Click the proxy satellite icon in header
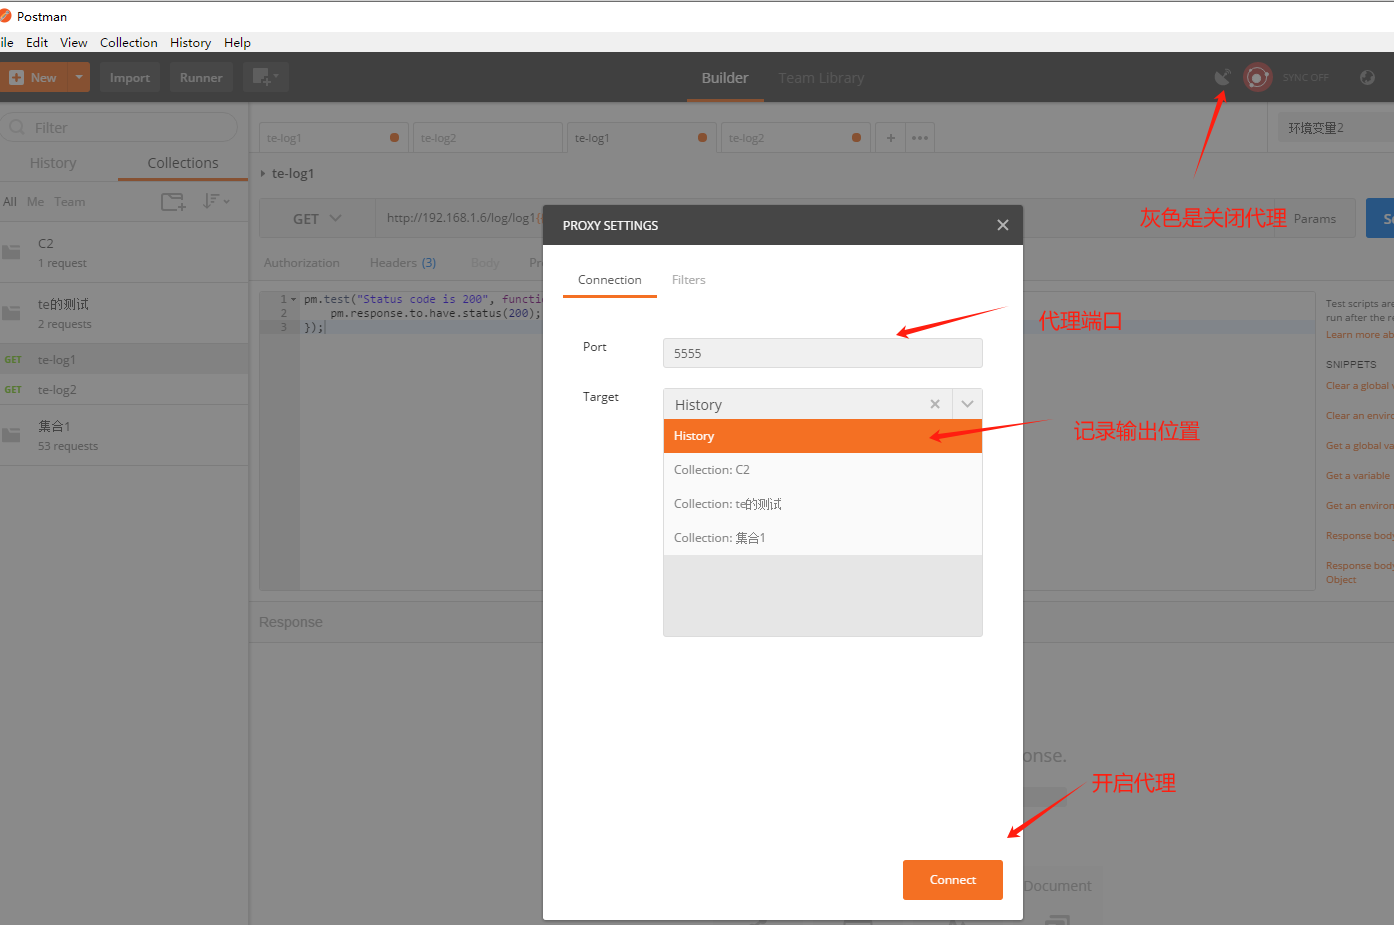The image size is (1394, 925). [x=1222, y=77]
